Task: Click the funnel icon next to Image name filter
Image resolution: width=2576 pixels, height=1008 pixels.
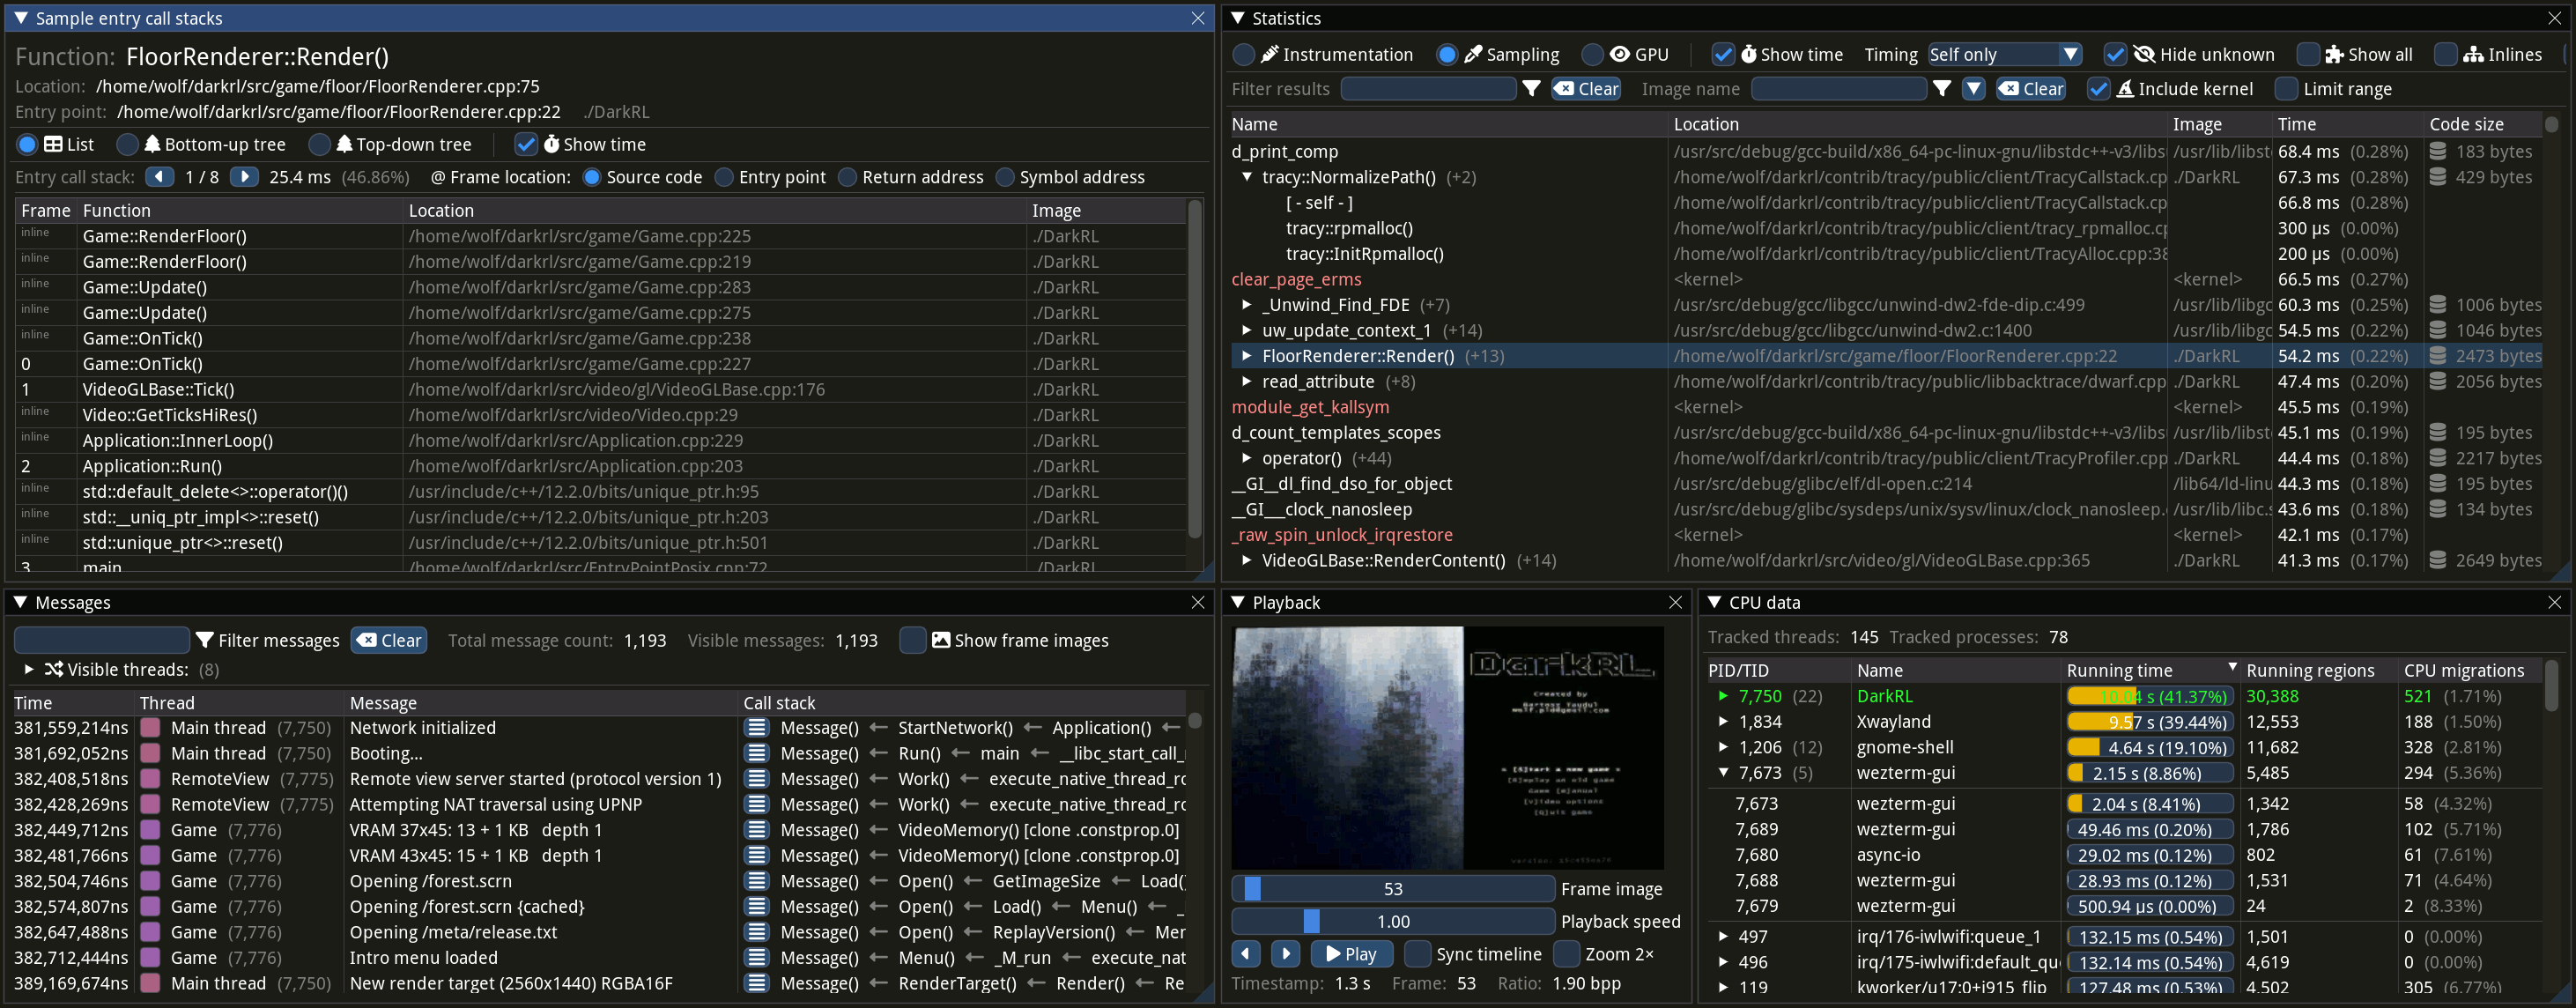Action: (x=1942, y=88)
